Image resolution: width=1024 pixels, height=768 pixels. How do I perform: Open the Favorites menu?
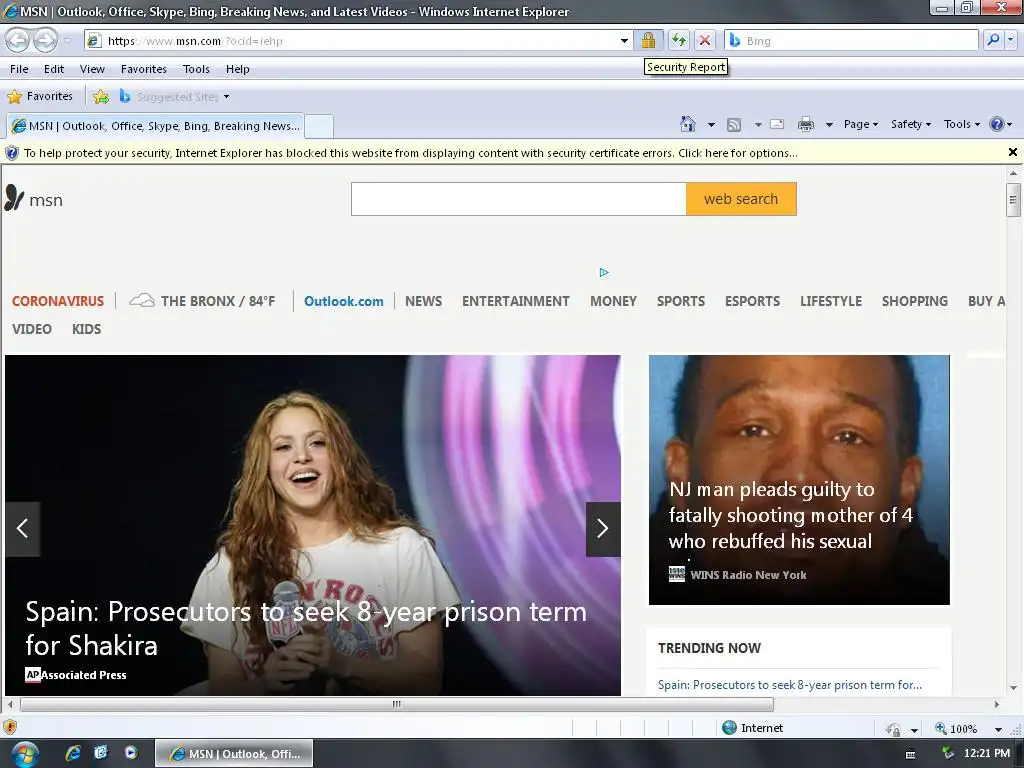pos(144,69)
